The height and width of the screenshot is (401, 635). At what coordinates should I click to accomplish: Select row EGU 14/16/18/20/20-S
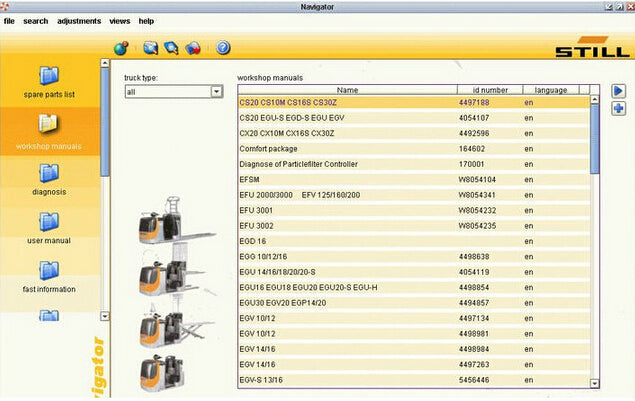414,272
